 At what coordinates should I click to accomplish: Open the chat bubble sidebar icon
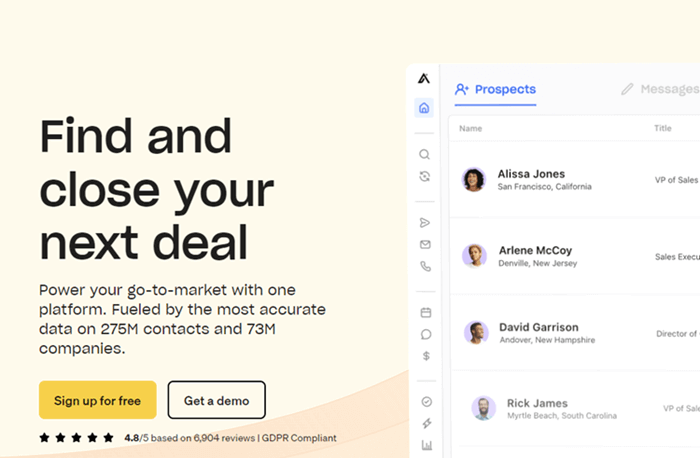[x=425, y=334]
